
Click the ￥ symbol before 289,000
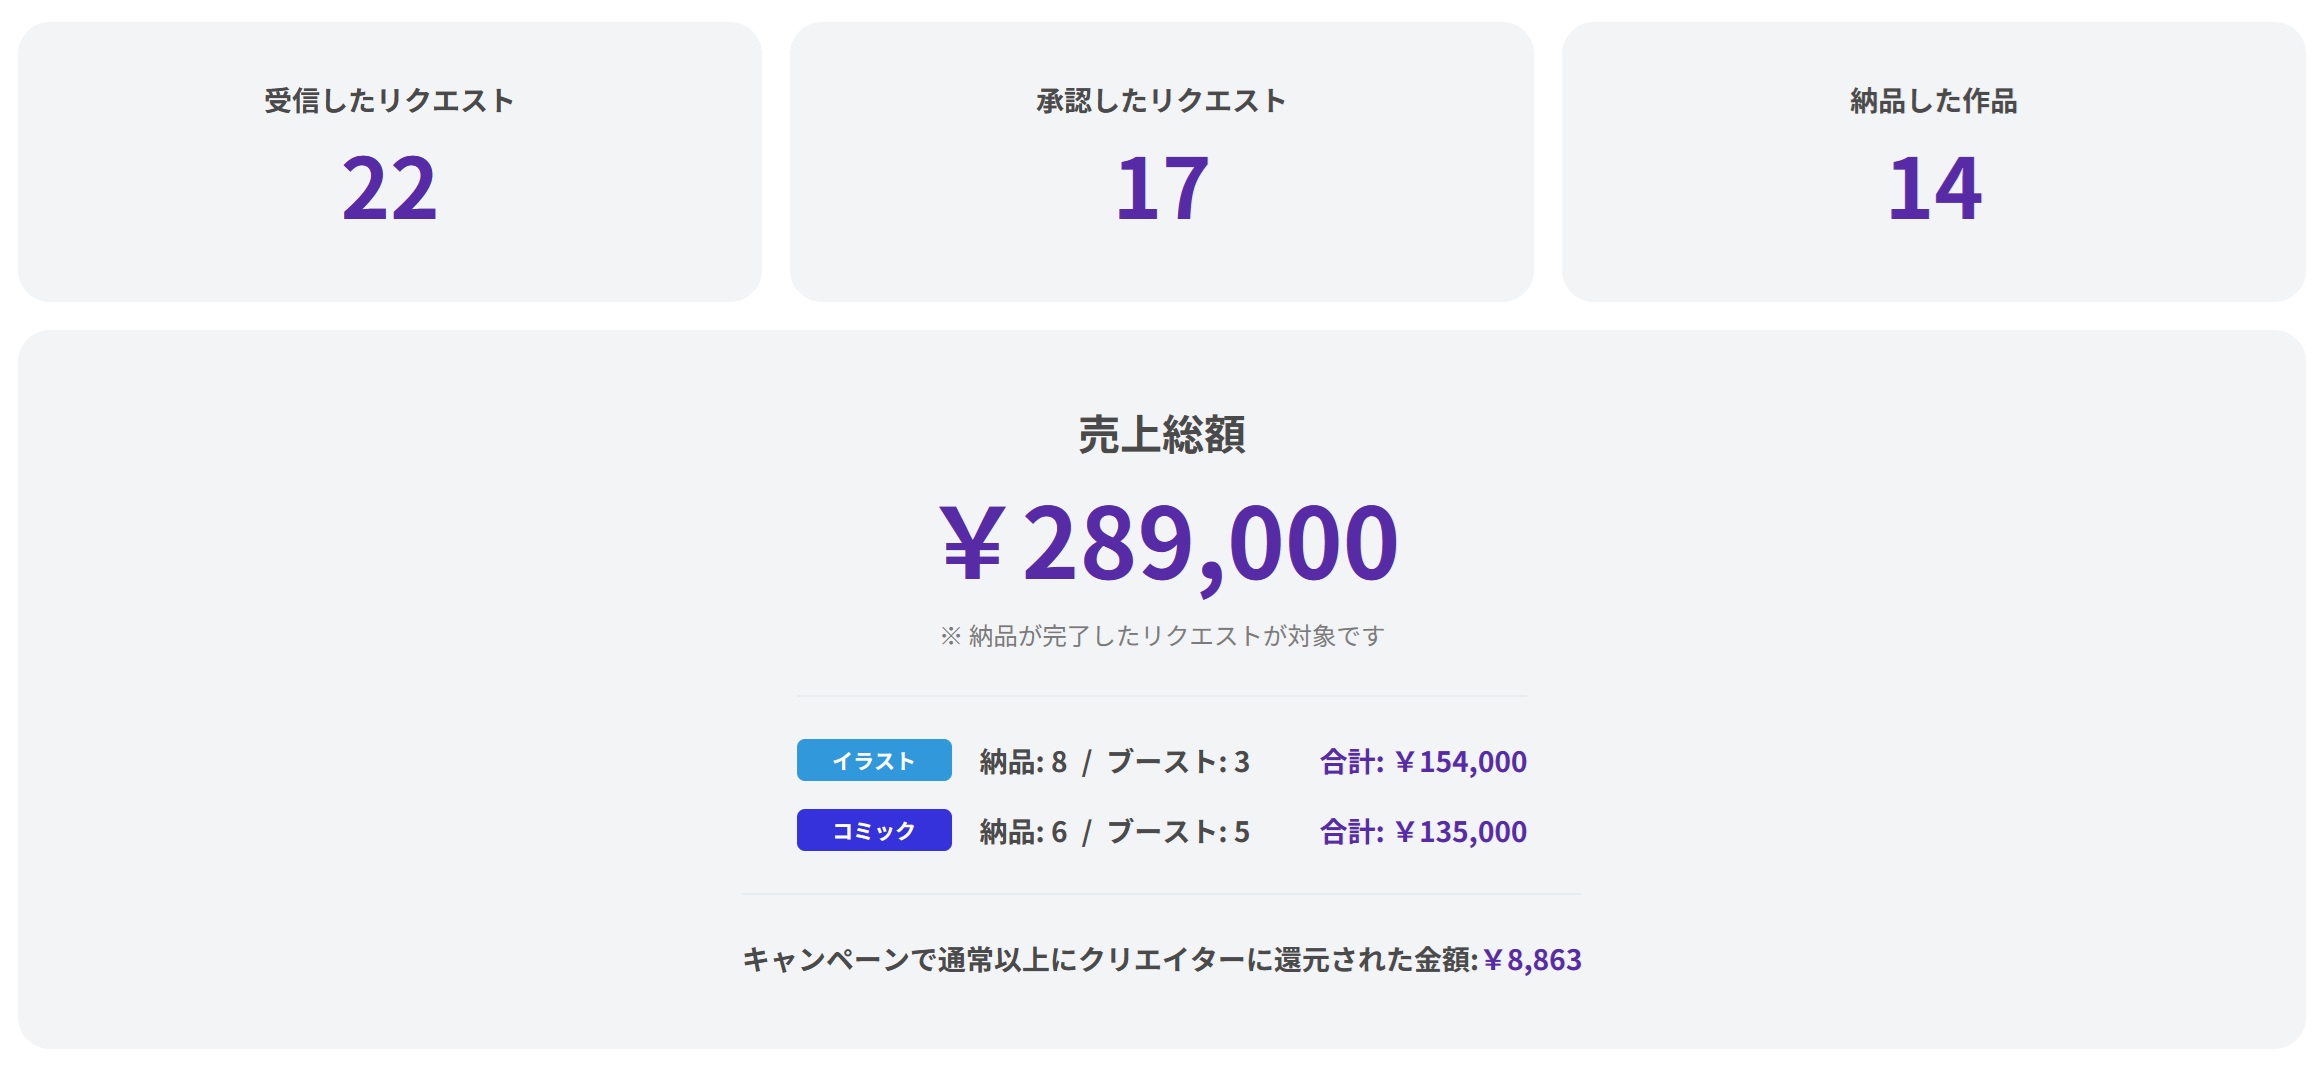coord(971,542)
